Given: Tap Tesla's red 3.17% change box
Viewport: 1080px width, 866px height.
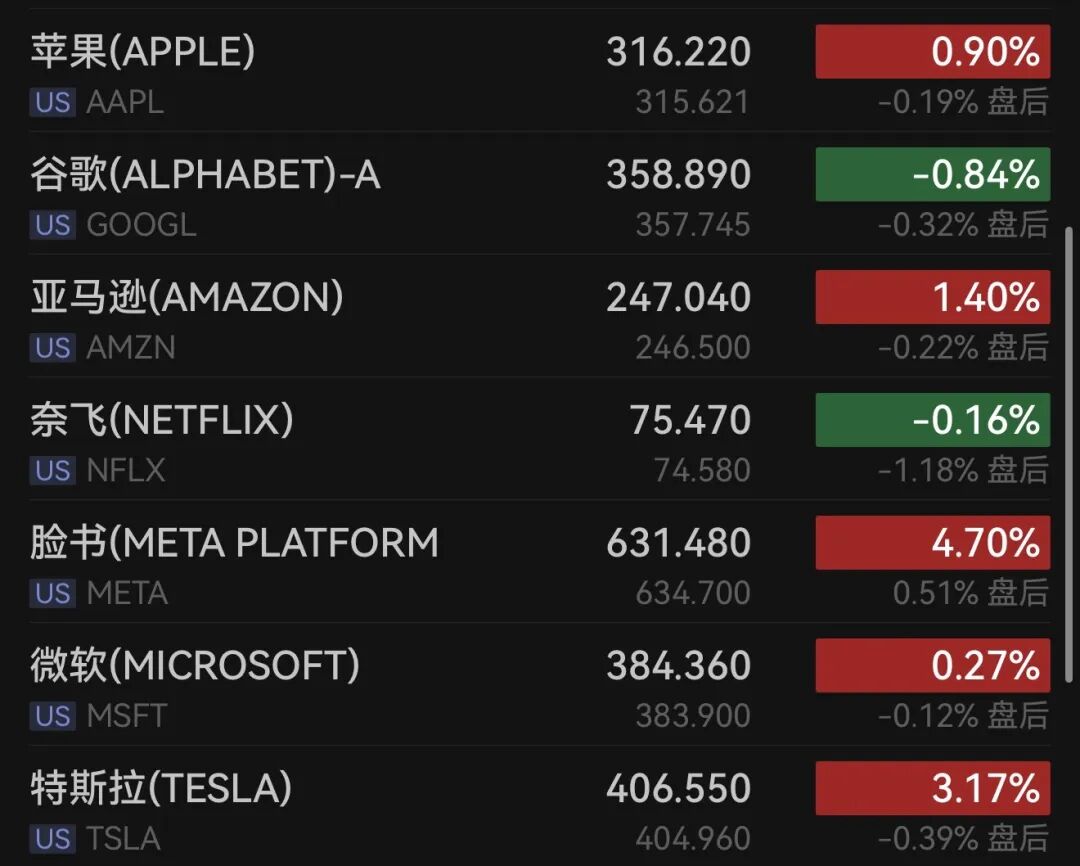Looking at the screenshot, I should [933, 788].
